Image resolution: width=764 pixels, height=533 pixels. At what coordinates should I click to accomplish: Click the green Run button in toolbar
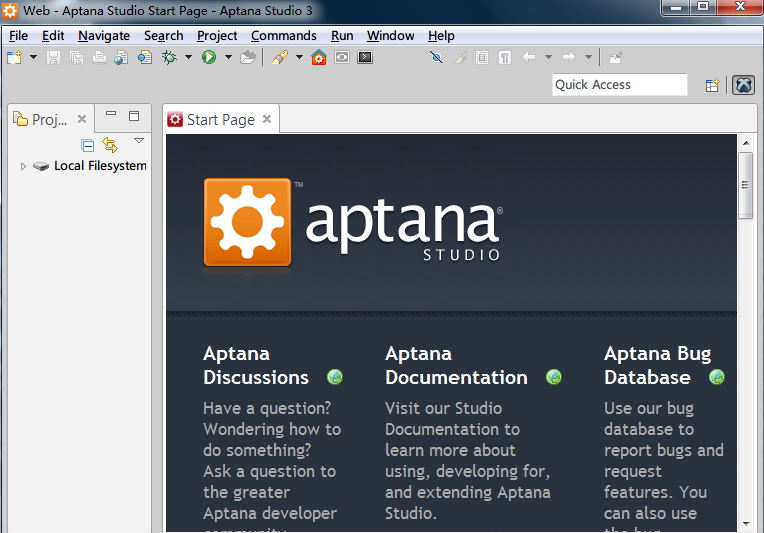[x=209, y=58]
